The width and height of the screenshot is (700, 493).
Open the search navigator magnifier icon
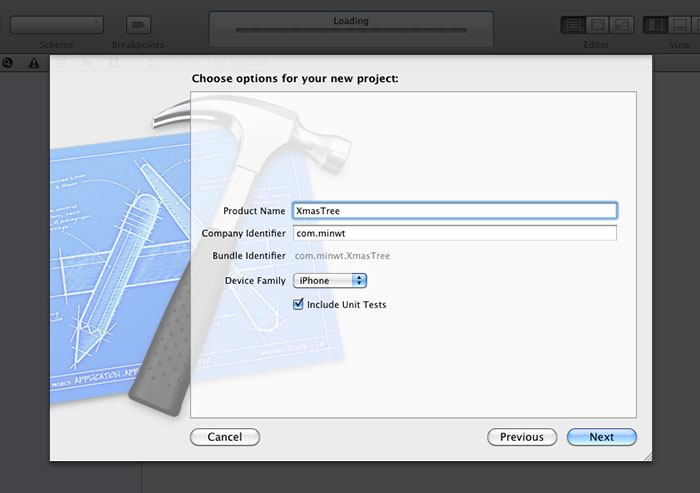click(x=7, y=63)
